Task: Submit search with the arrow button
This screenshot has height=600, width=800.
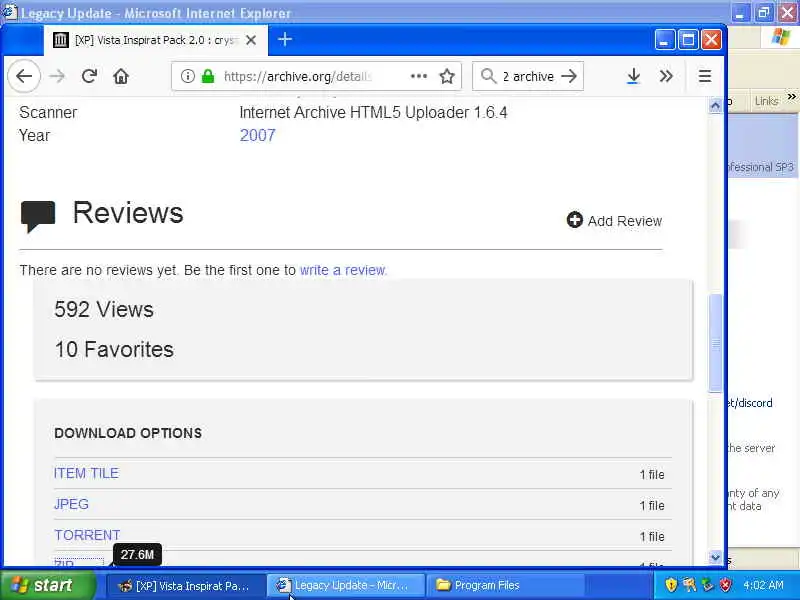Action: 568,76
